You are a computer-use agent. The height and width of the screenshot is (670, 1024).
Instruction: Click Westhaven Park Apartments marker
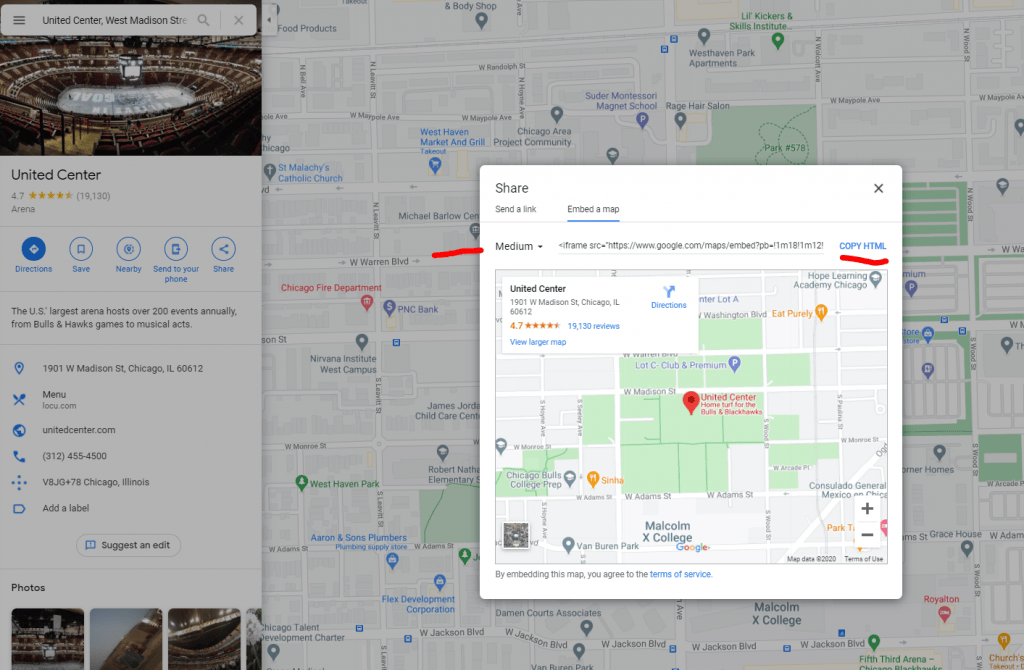tap(703, 36)
